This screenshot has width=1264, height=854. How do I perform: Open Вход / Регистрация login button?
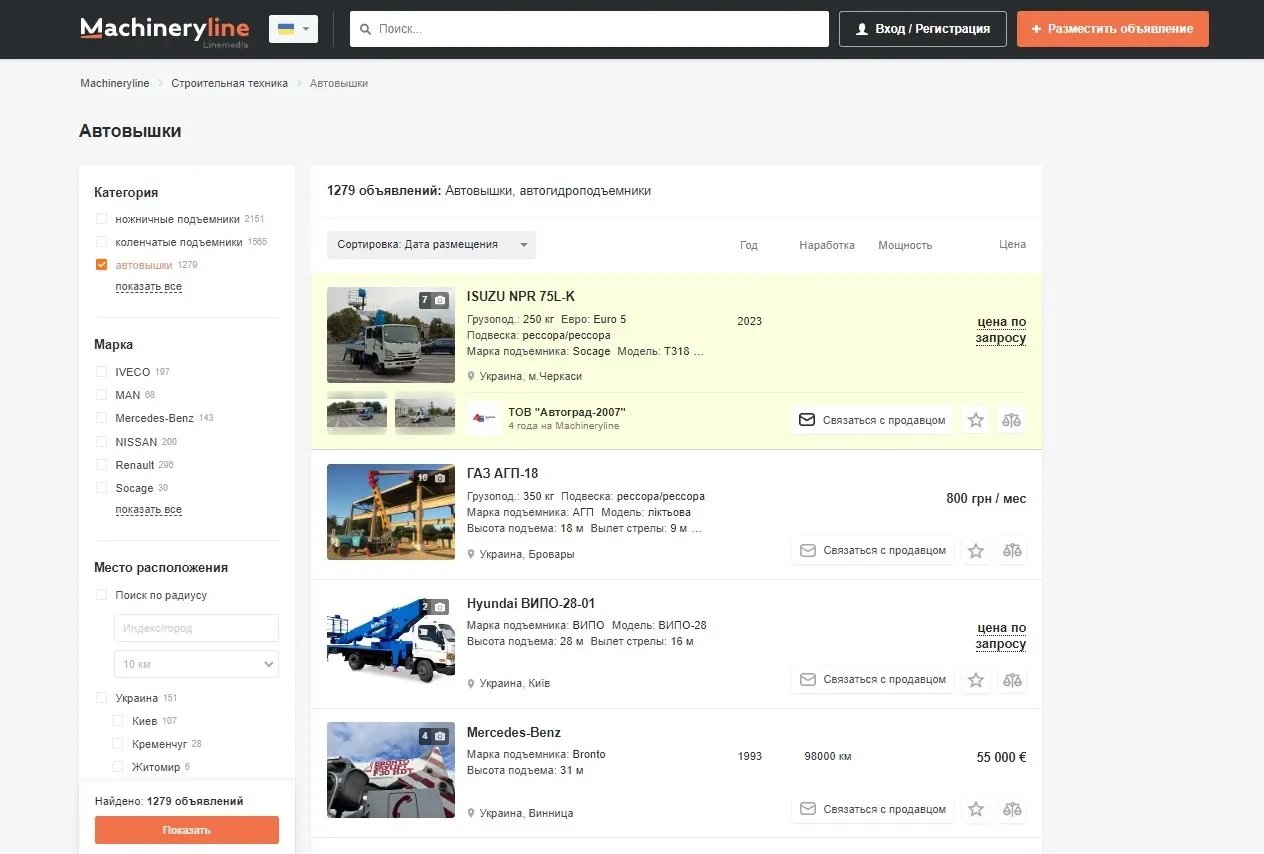[921, 29]
